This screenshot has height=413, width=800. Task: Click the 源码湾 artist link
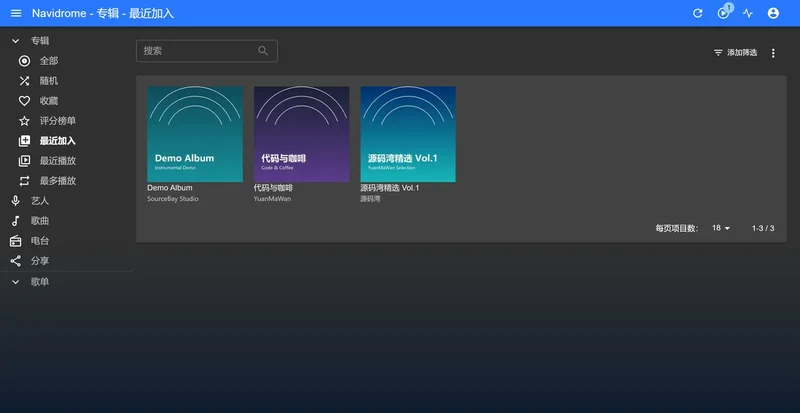coord(370,199)
